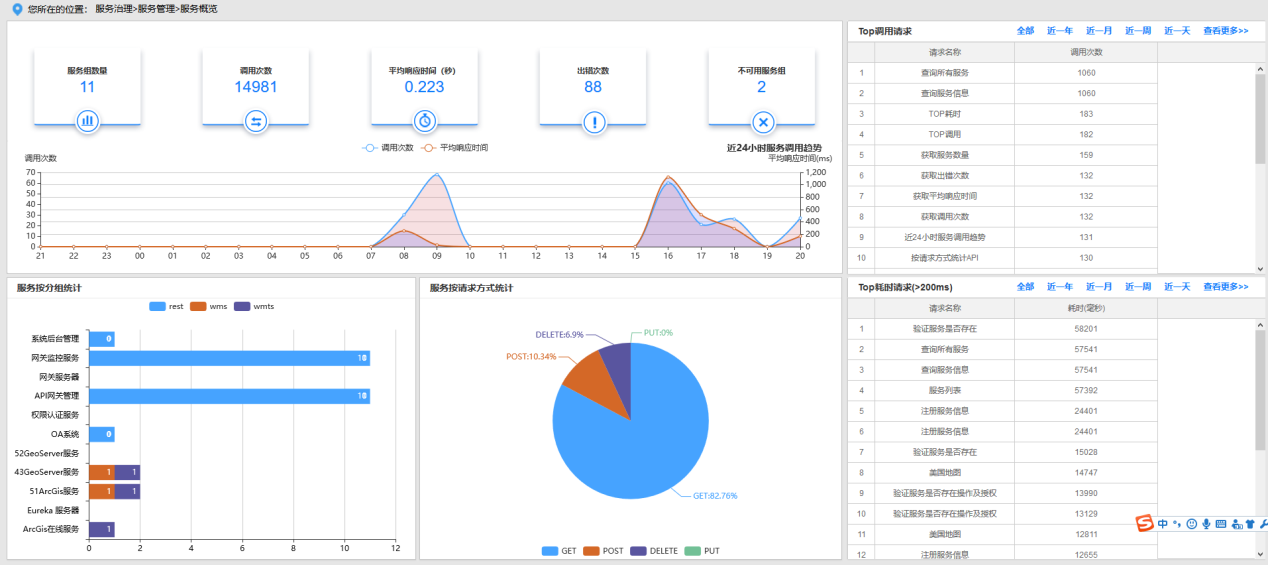Image resolution: width=1268 pixels, height=565 pixels.
Task: Select 近一周 in Top调用请求 panel
Action: (1138, 31)
